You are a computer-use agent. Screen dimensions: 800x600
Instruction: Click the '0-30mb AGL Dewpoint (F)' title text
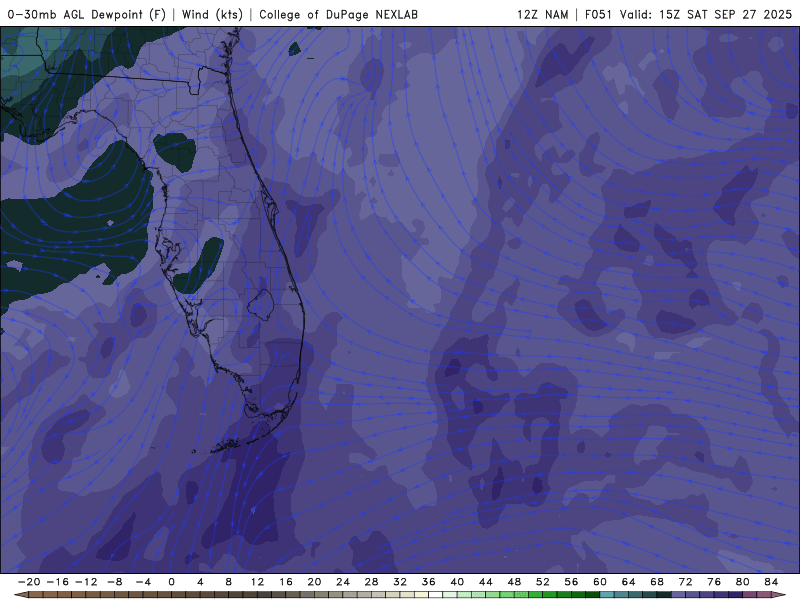tap(87, 14)
